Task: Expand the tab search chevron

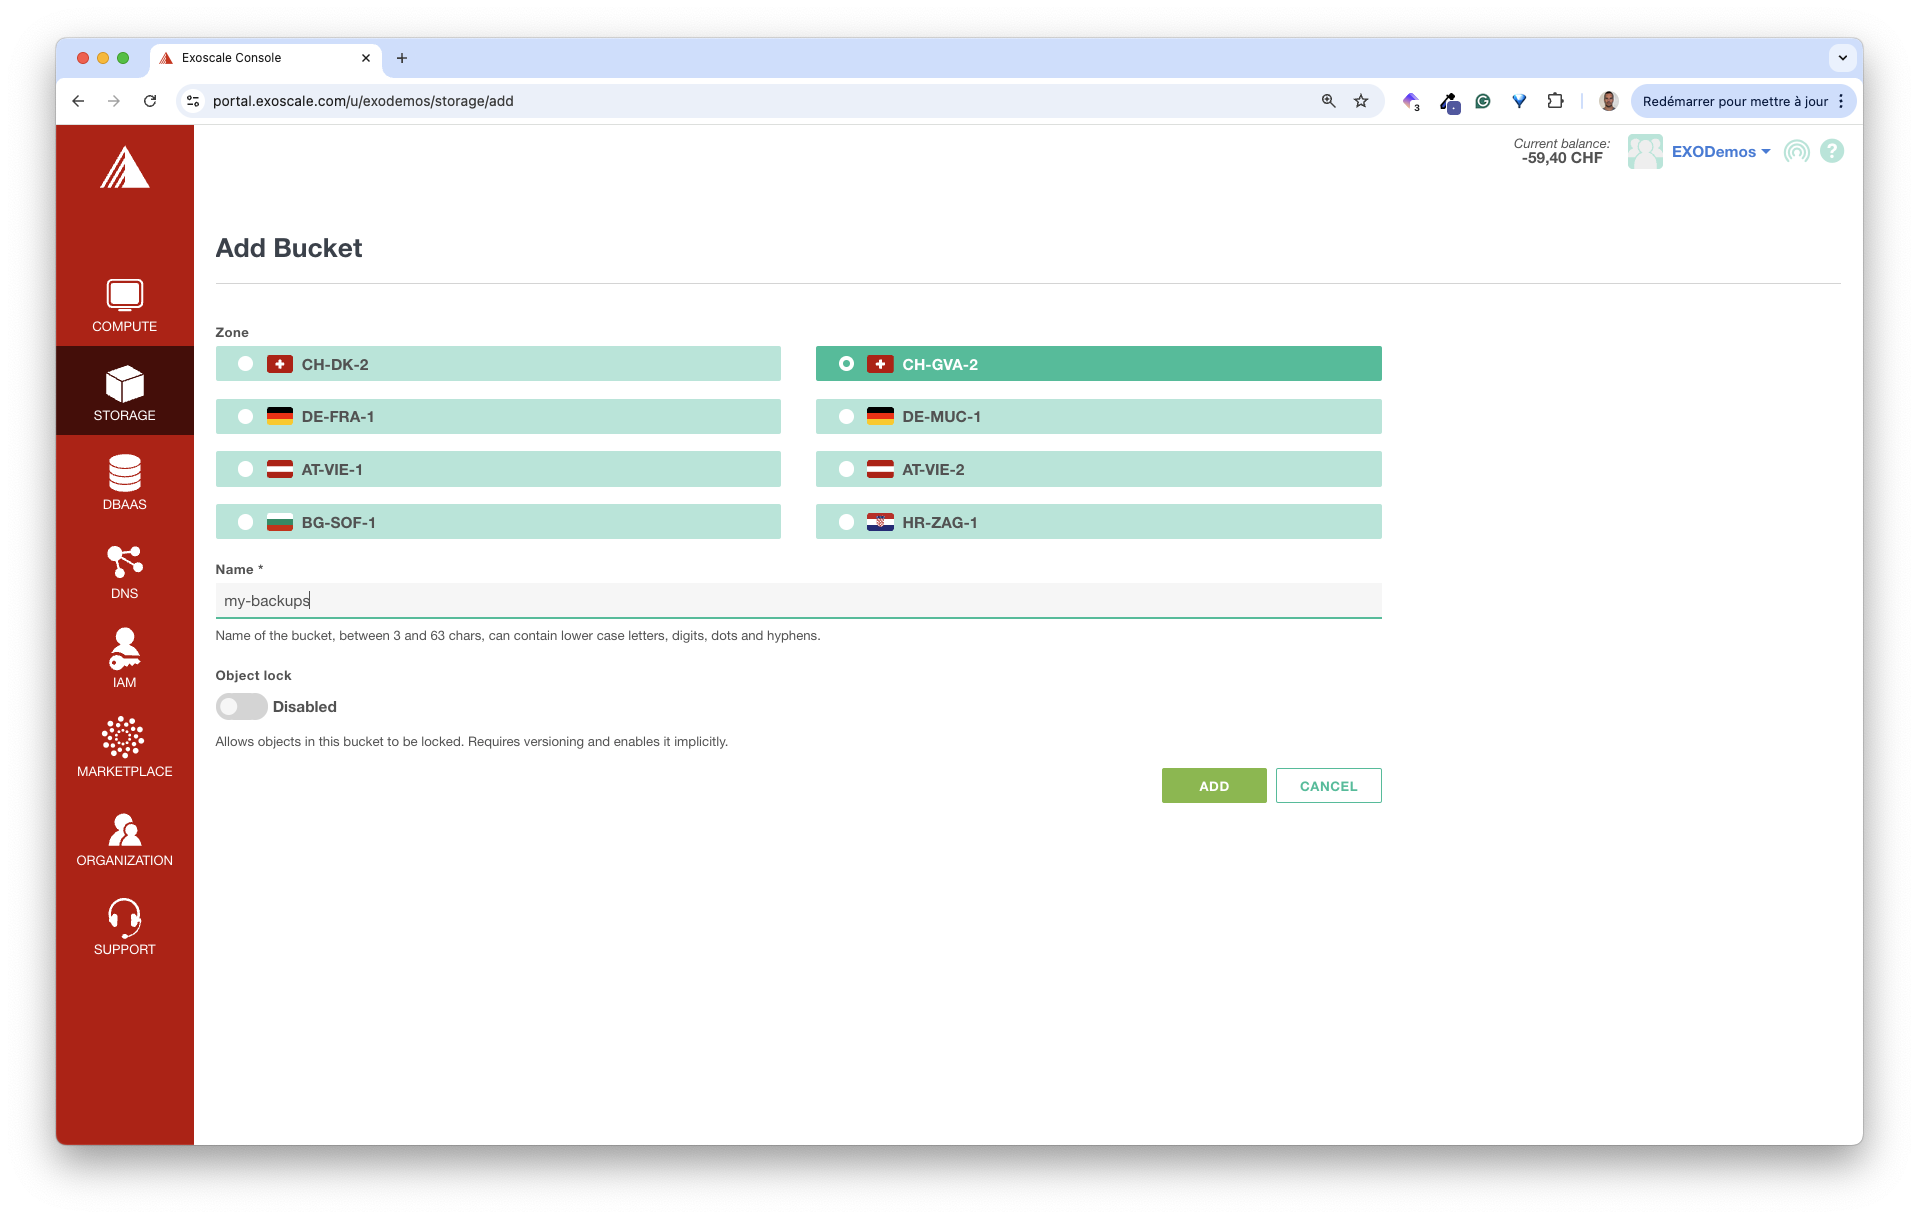Action: coord(1842,58)
